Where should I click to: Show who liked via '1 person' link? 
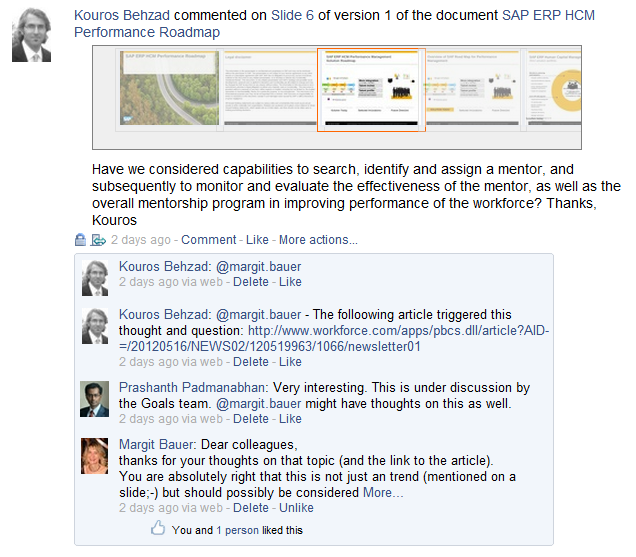coord(237,530)
